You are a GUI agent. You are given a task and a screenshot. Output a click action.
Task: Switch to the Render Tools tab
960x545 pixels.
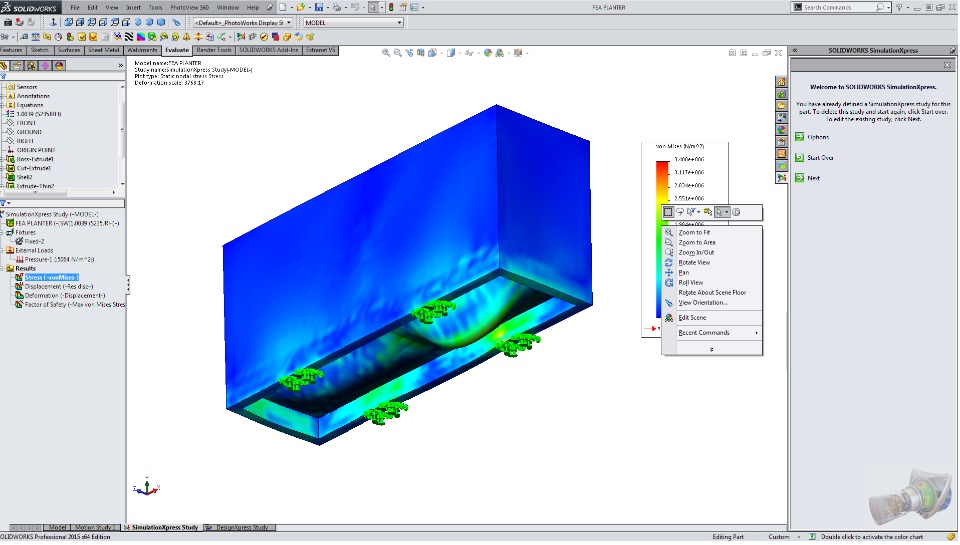click(214, 50)
